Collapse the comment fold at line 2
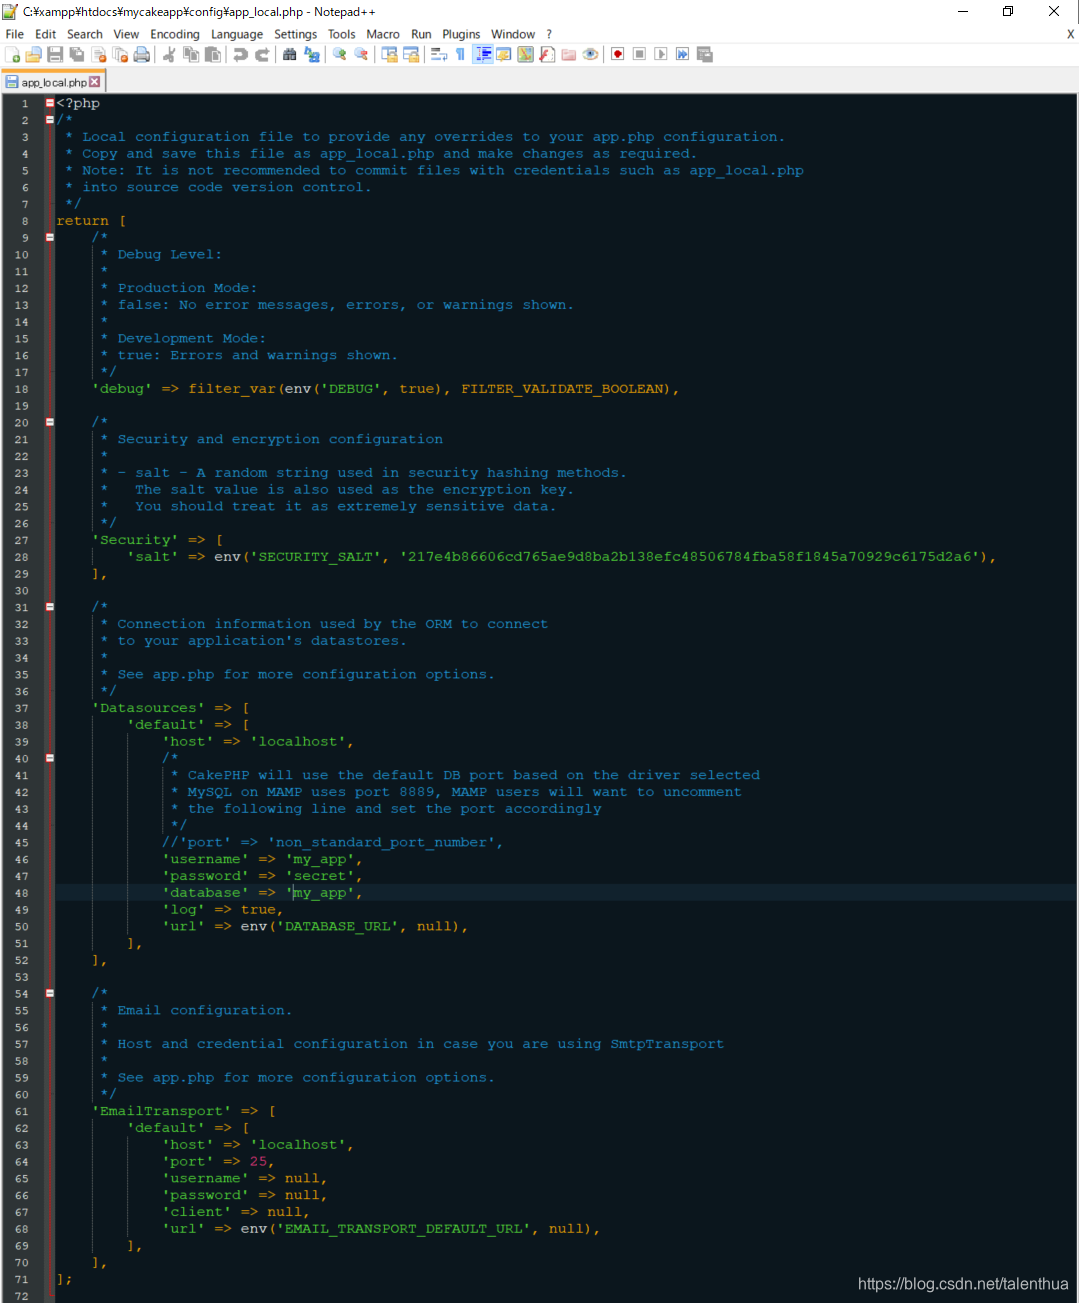The image size is (1079, 1303). (x=50, y=120)
